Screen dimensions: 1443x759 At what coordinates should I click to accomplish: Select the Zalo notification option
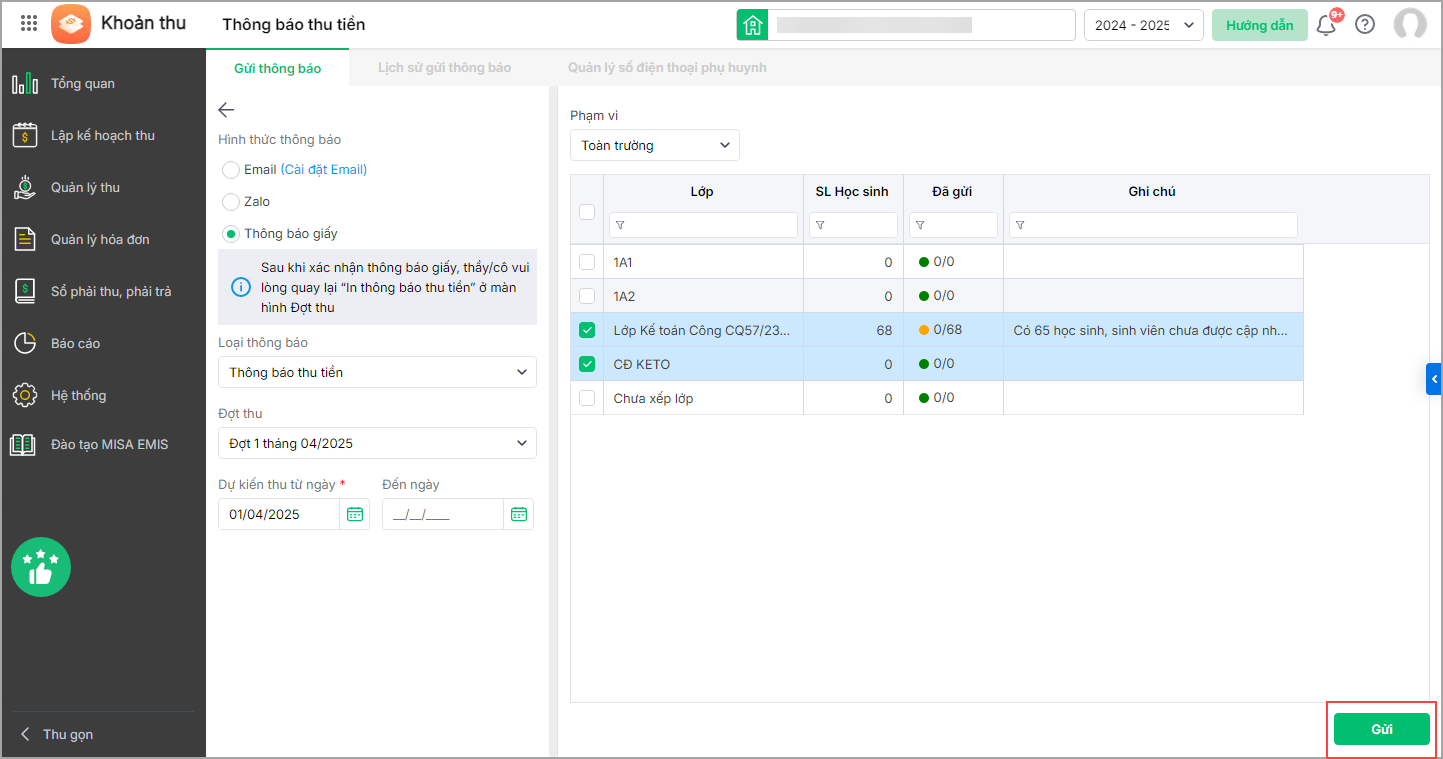(231, 202)
